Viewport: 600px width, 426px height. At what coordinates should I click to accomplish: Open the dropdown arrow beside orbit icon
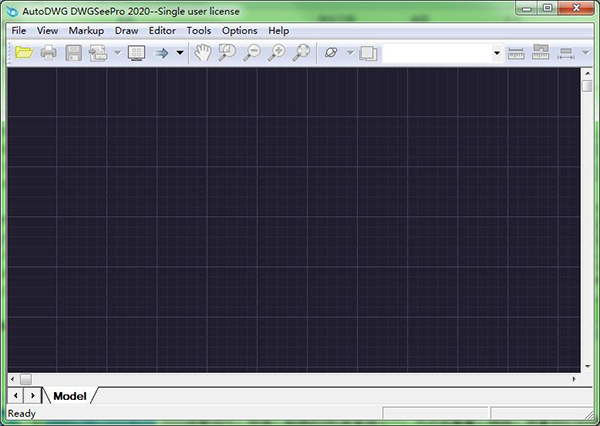[350, 52]
